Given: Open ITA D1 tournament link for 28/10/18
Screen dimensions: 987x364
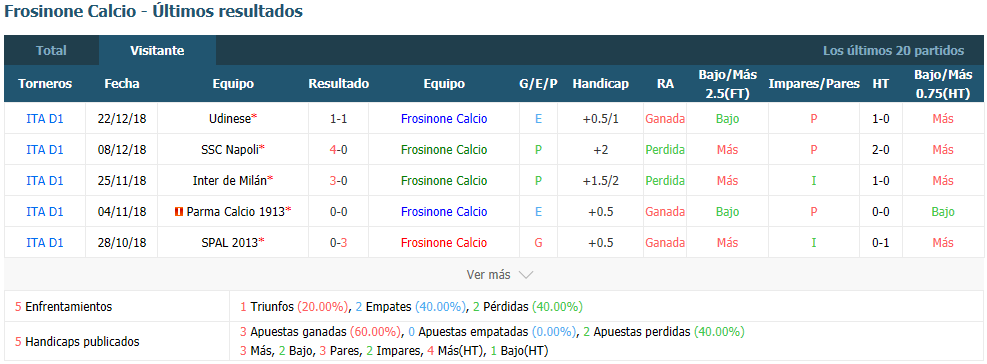Looking at the screenshot, I should (45, 242).
